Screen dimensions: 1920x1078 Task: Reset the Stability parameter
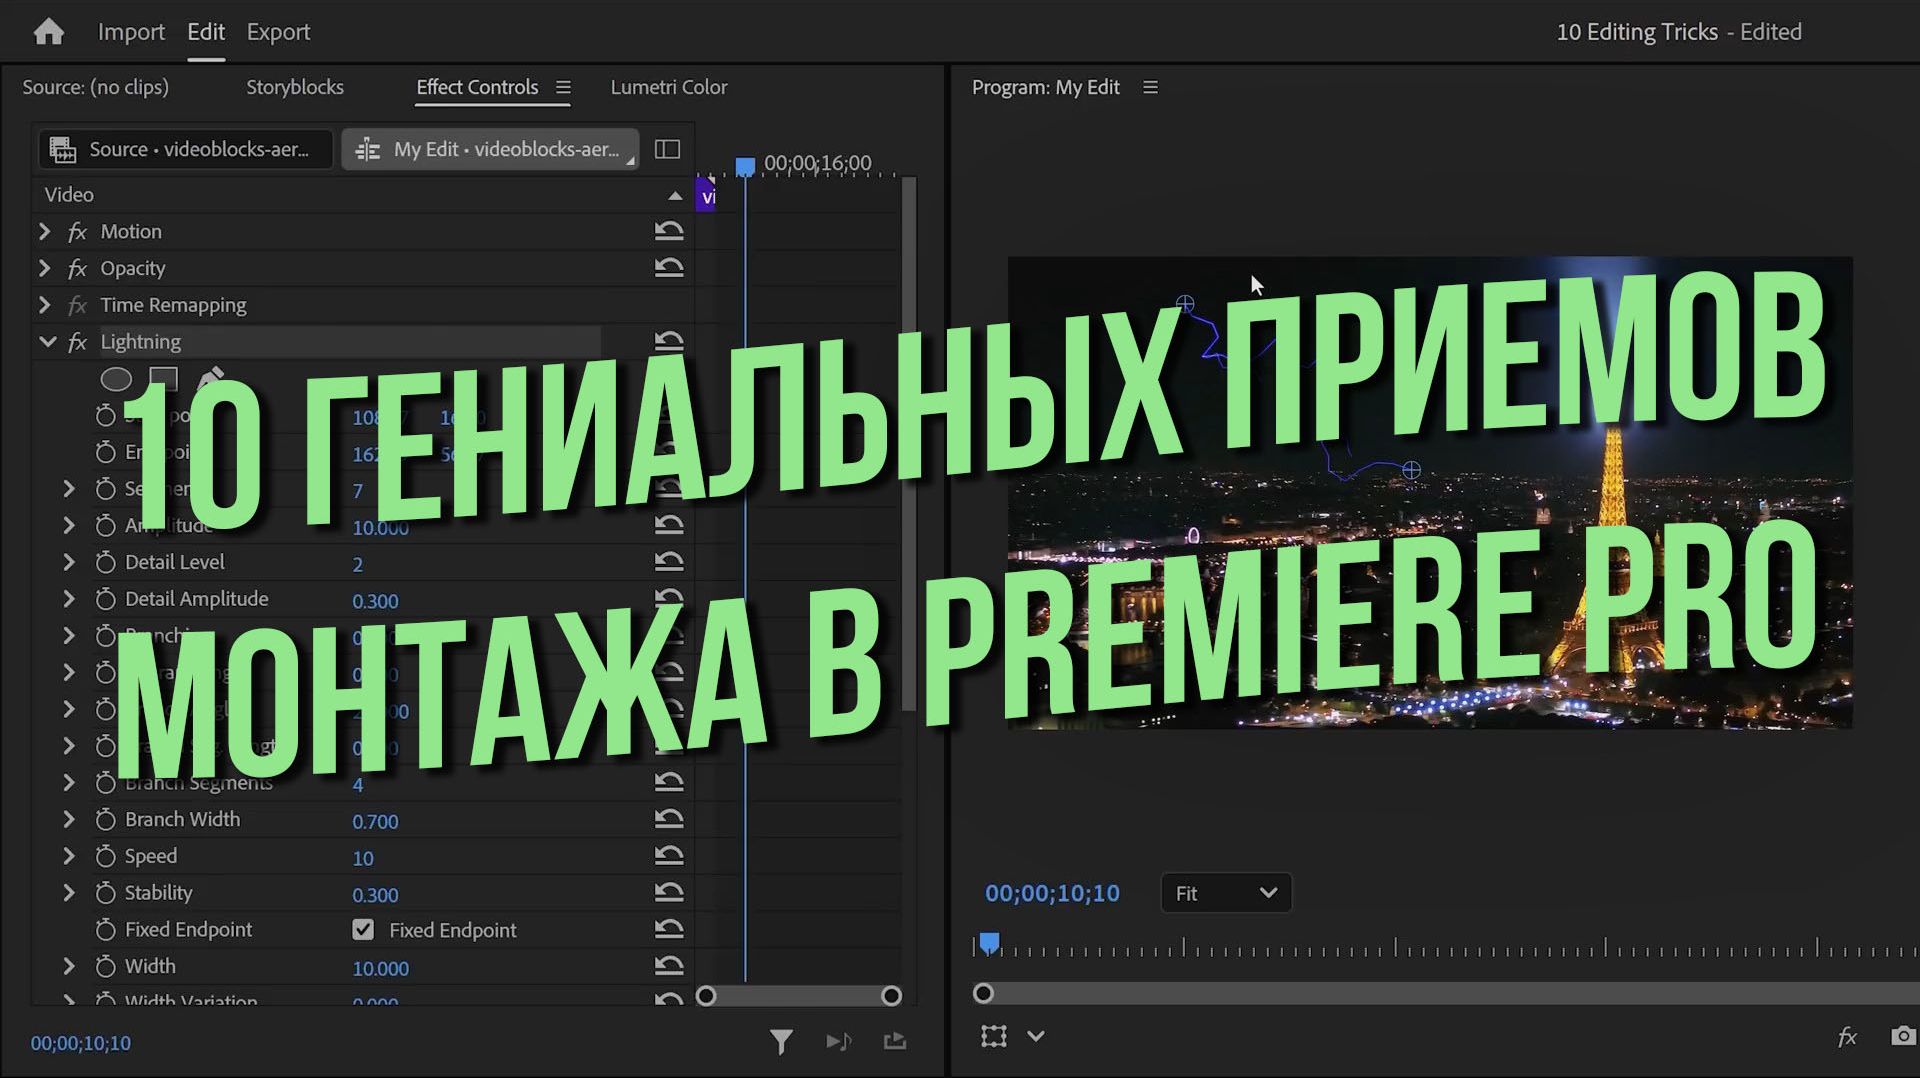[x=669, y=893]
